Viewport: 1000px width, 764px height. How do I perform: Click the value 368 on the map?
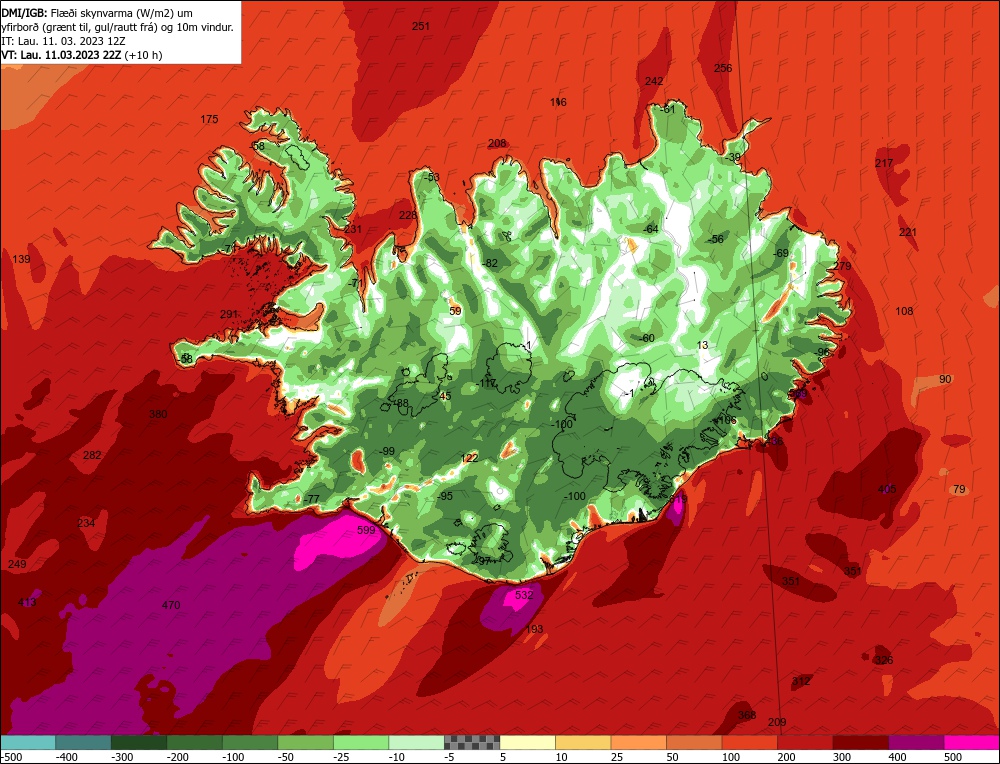(747, 715)
